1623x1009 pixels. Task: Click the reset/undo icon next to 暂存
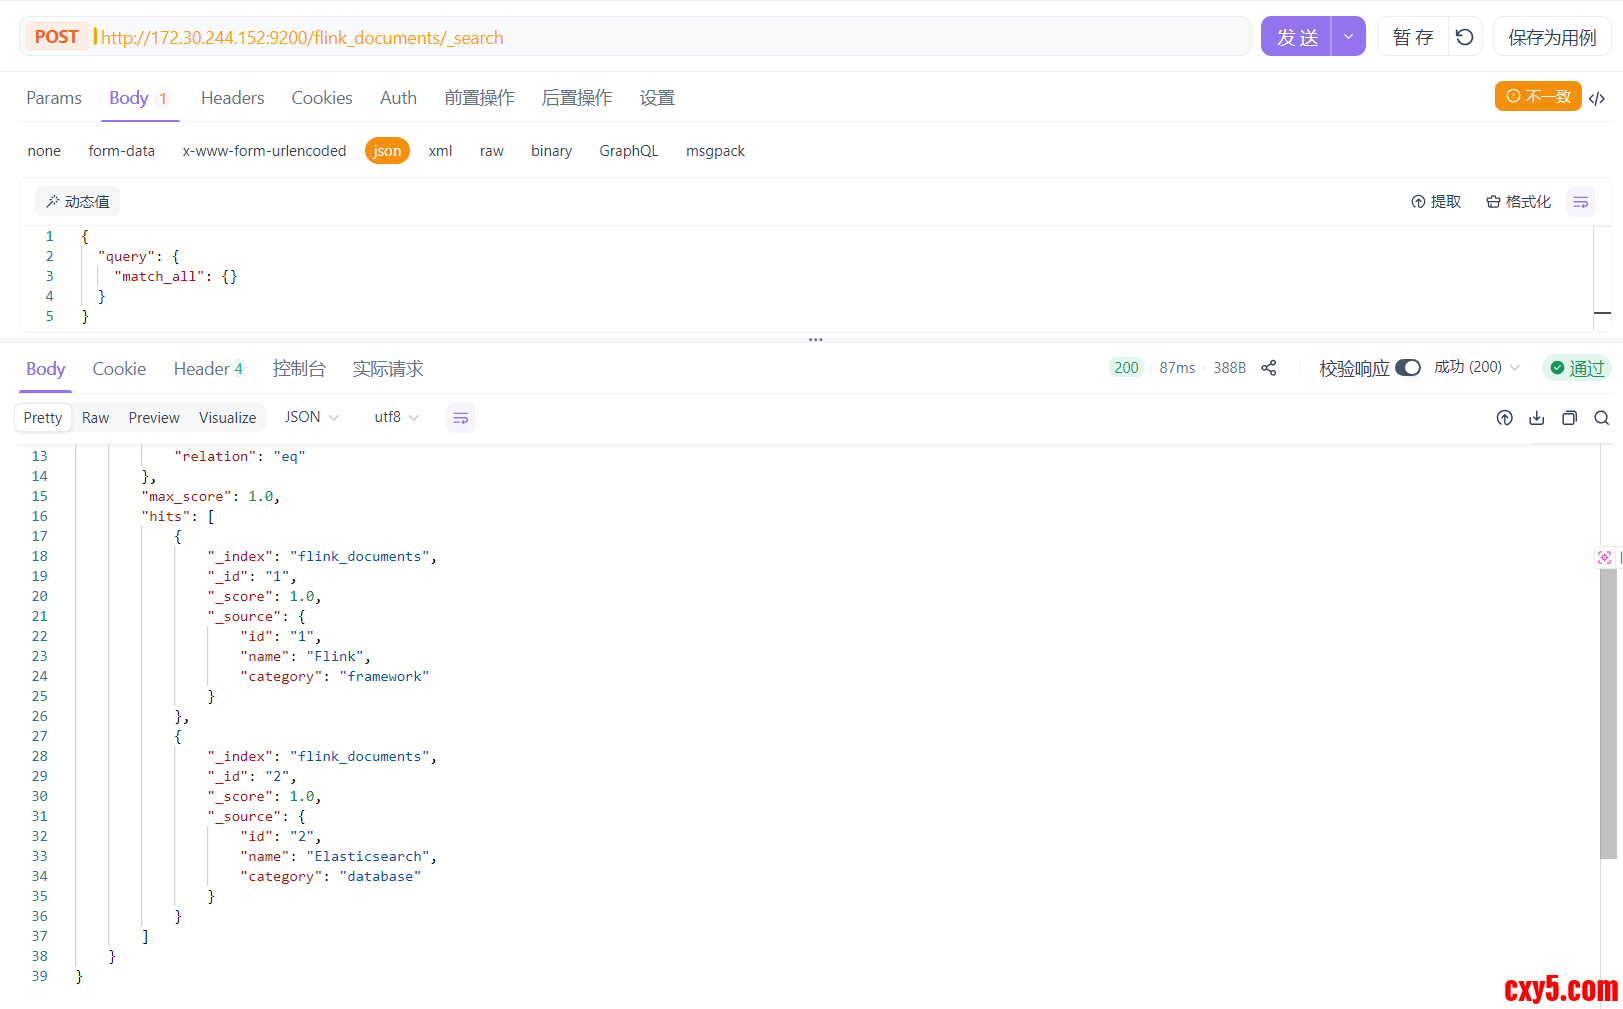tap(1464, 37)
